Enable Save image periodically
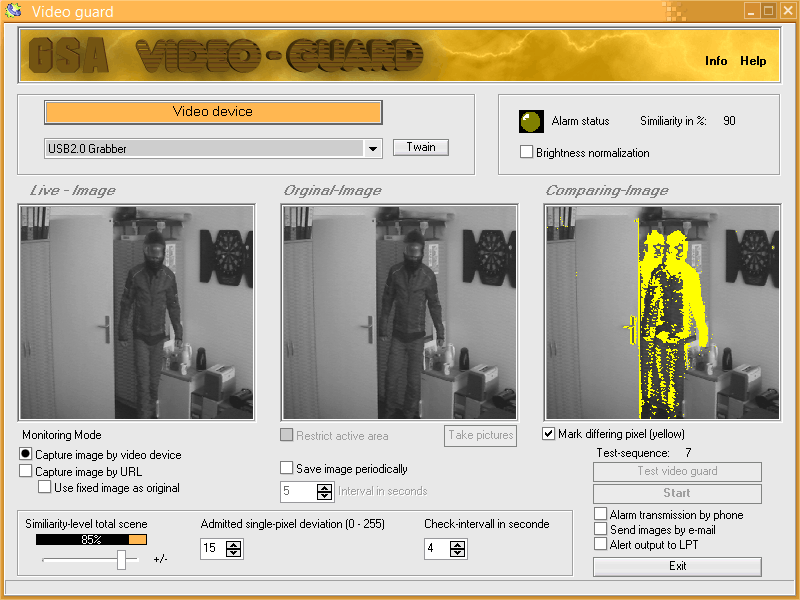The width and height of the screenshot is (800, 600). [x=287, y=468]
